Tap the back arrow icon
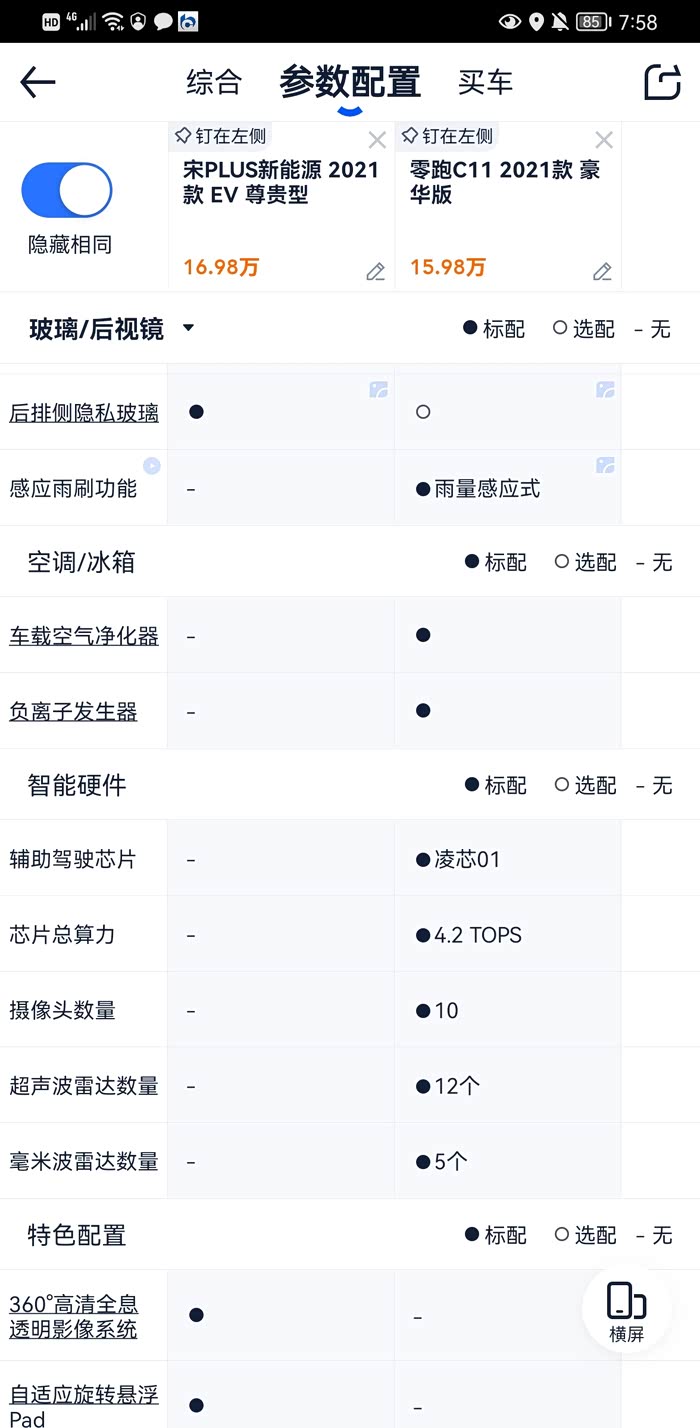 pyautogui.click(x=38, y=82)
